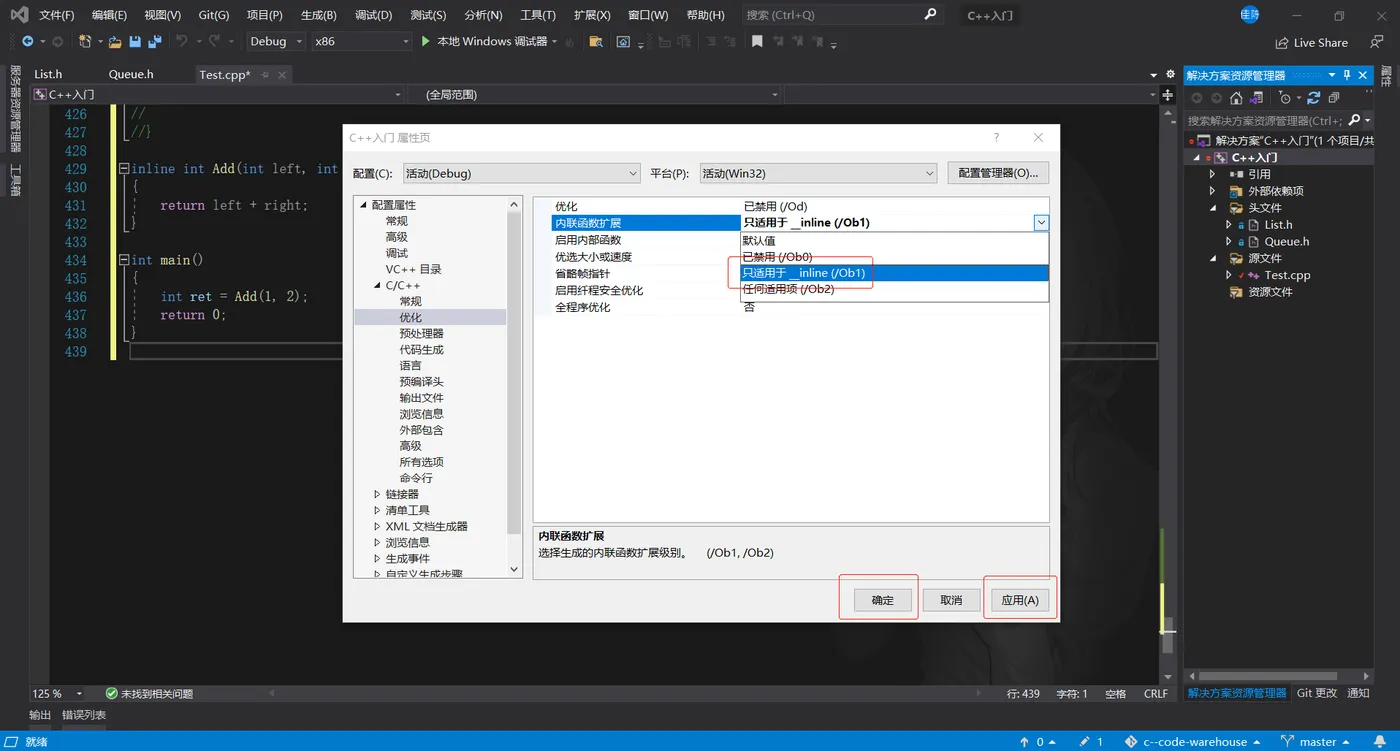
Task: Click the collapse all icon in Solution Explorer
Action: coord(1334,98)
